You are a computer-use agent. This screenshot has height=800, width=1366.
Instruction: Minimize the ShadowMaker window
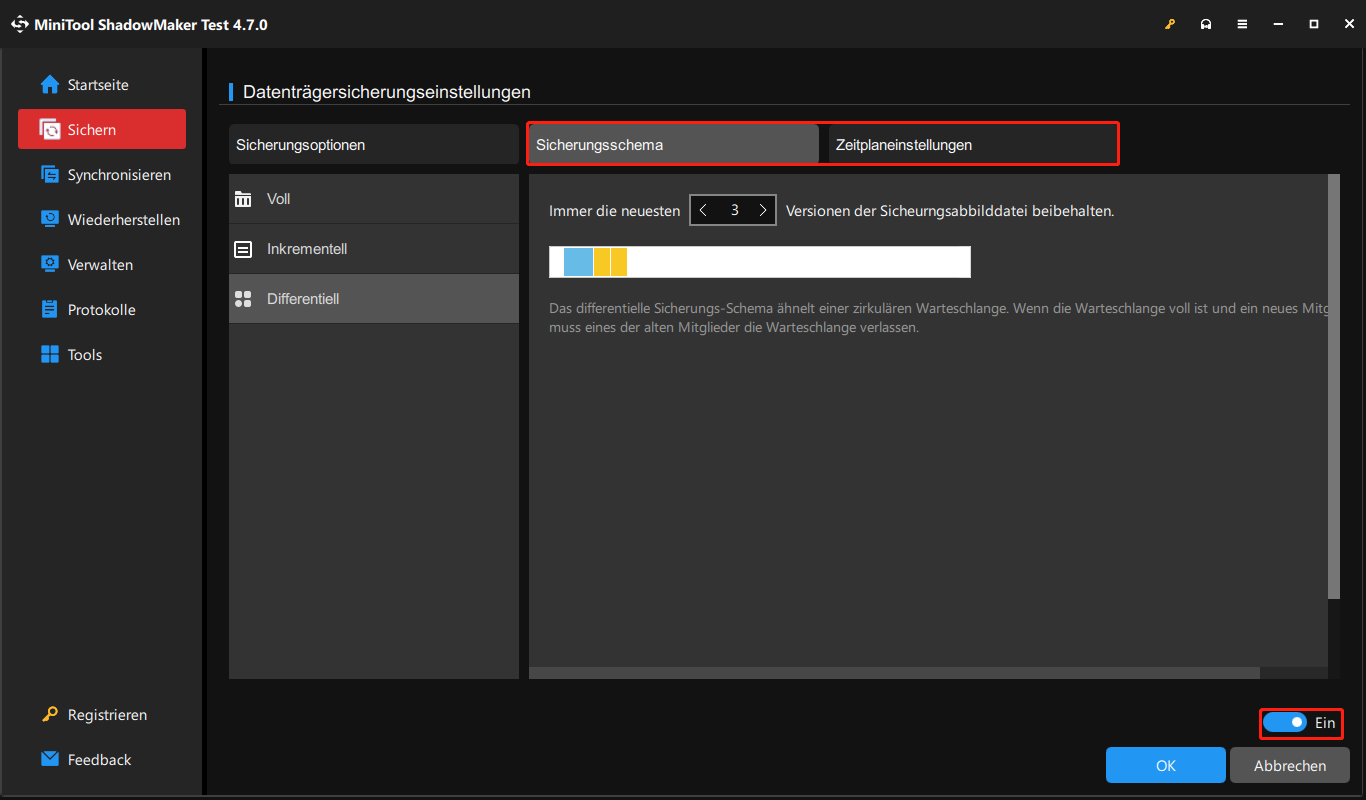tap(1278, 24)
